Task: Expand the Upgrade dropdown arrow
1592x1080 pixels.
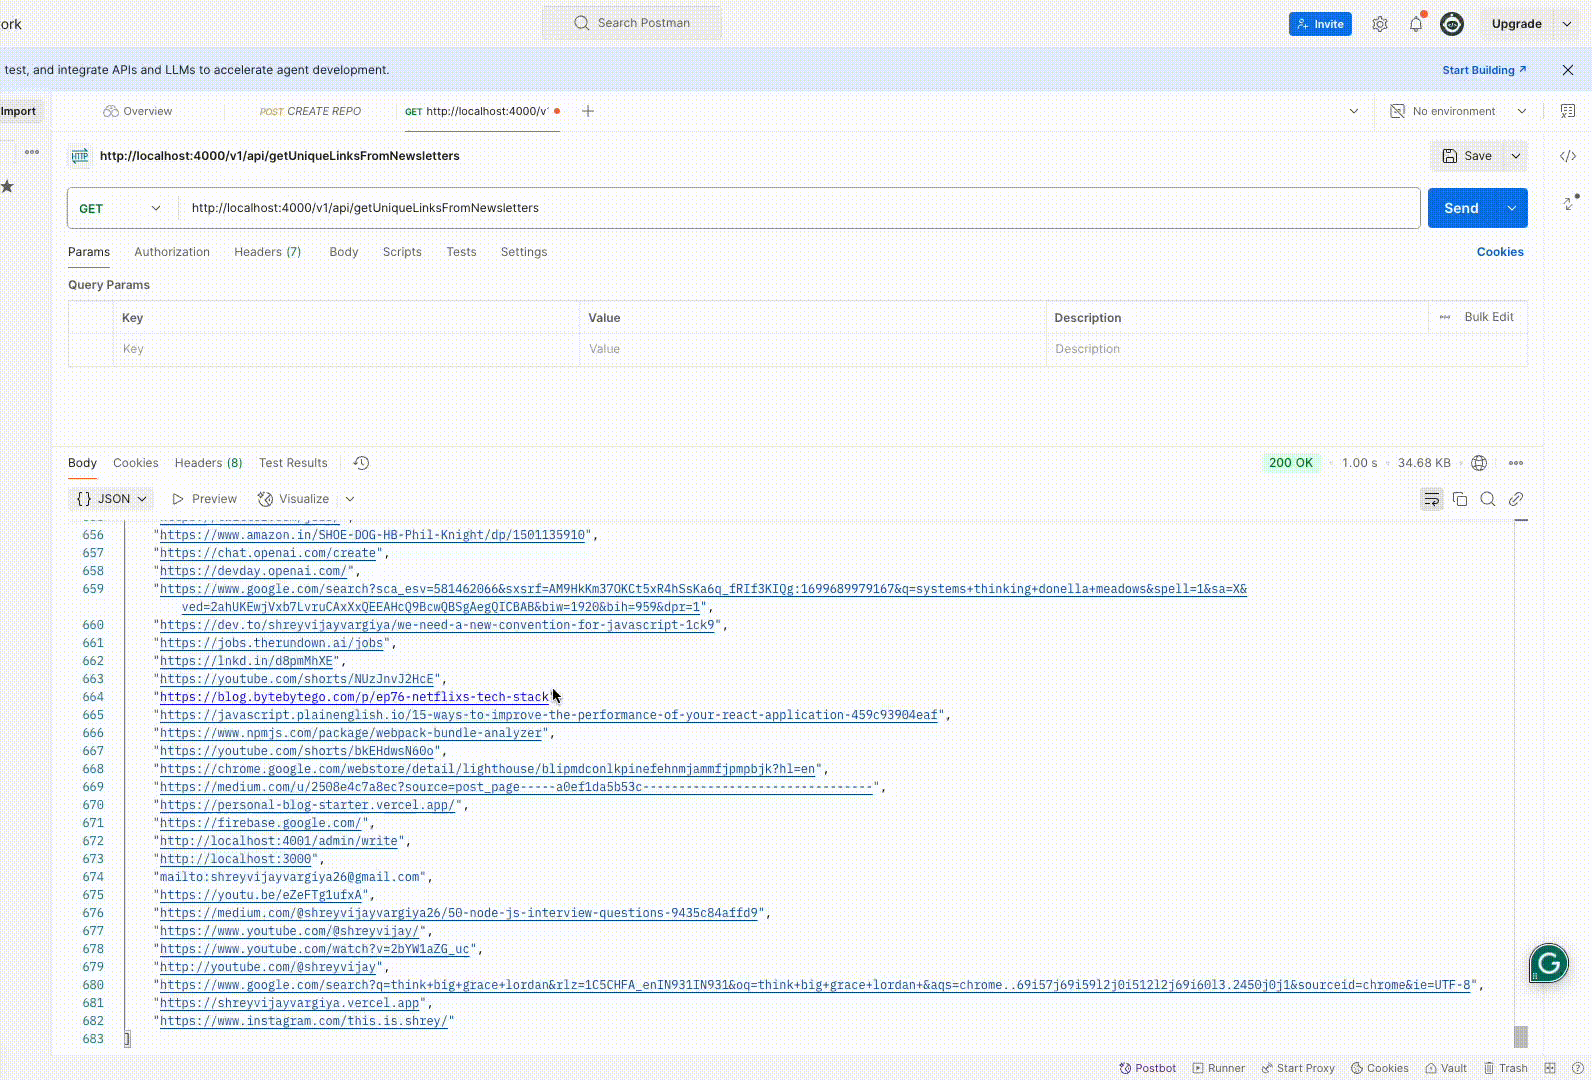Action: point(1567,24)
